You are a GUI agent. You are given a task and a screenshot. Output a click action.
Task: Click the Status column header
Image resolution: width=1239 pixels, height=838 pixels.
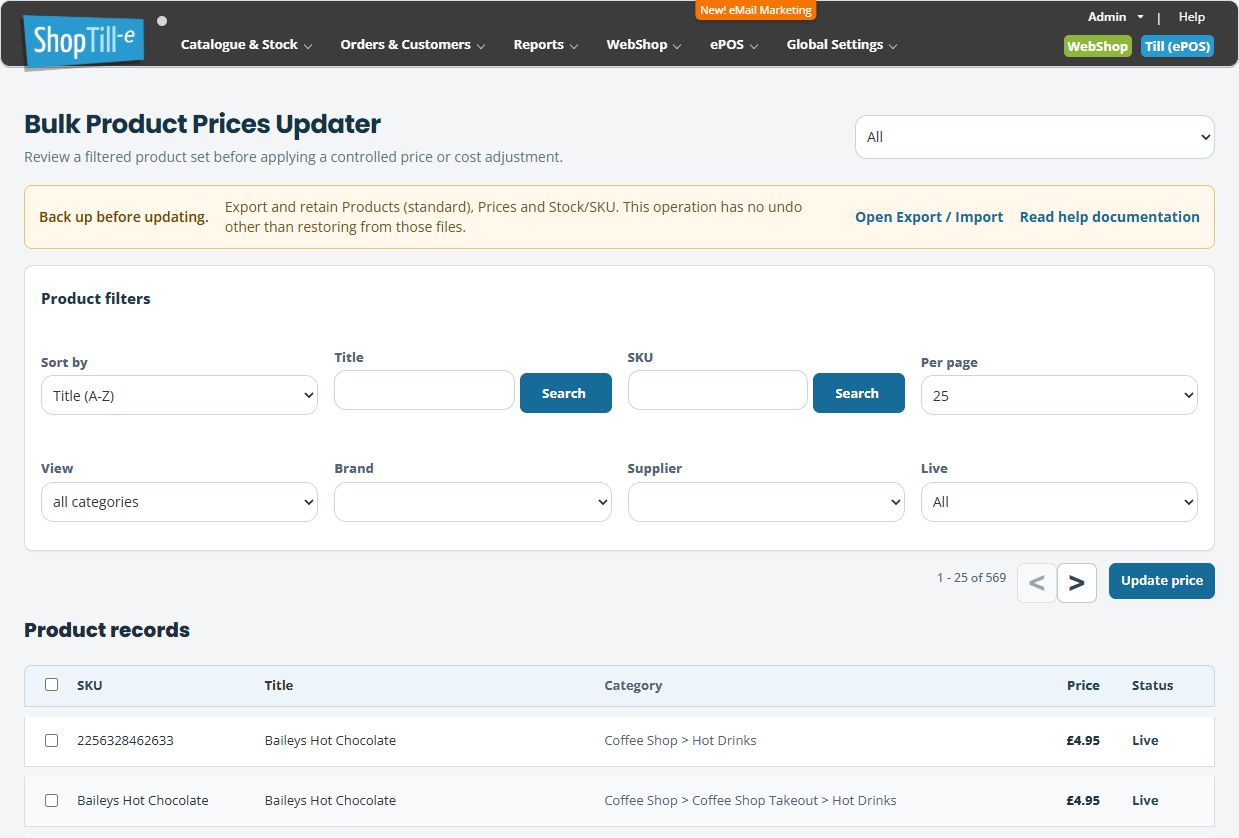1152,686
